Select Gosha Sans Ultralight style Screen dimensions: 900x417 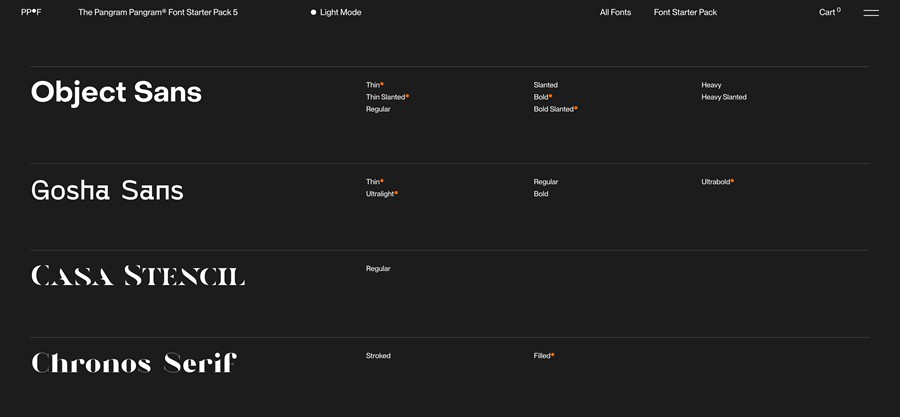click(x=382, y=194)
